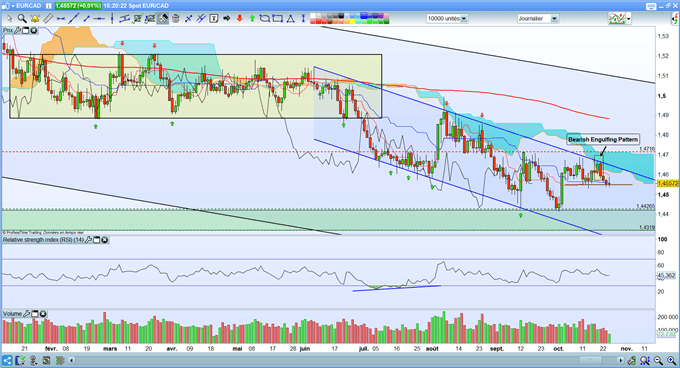This screenshot has width=680, height=368.
Task: Select the diagonal trend line tool
Action: tap(74, 19)
